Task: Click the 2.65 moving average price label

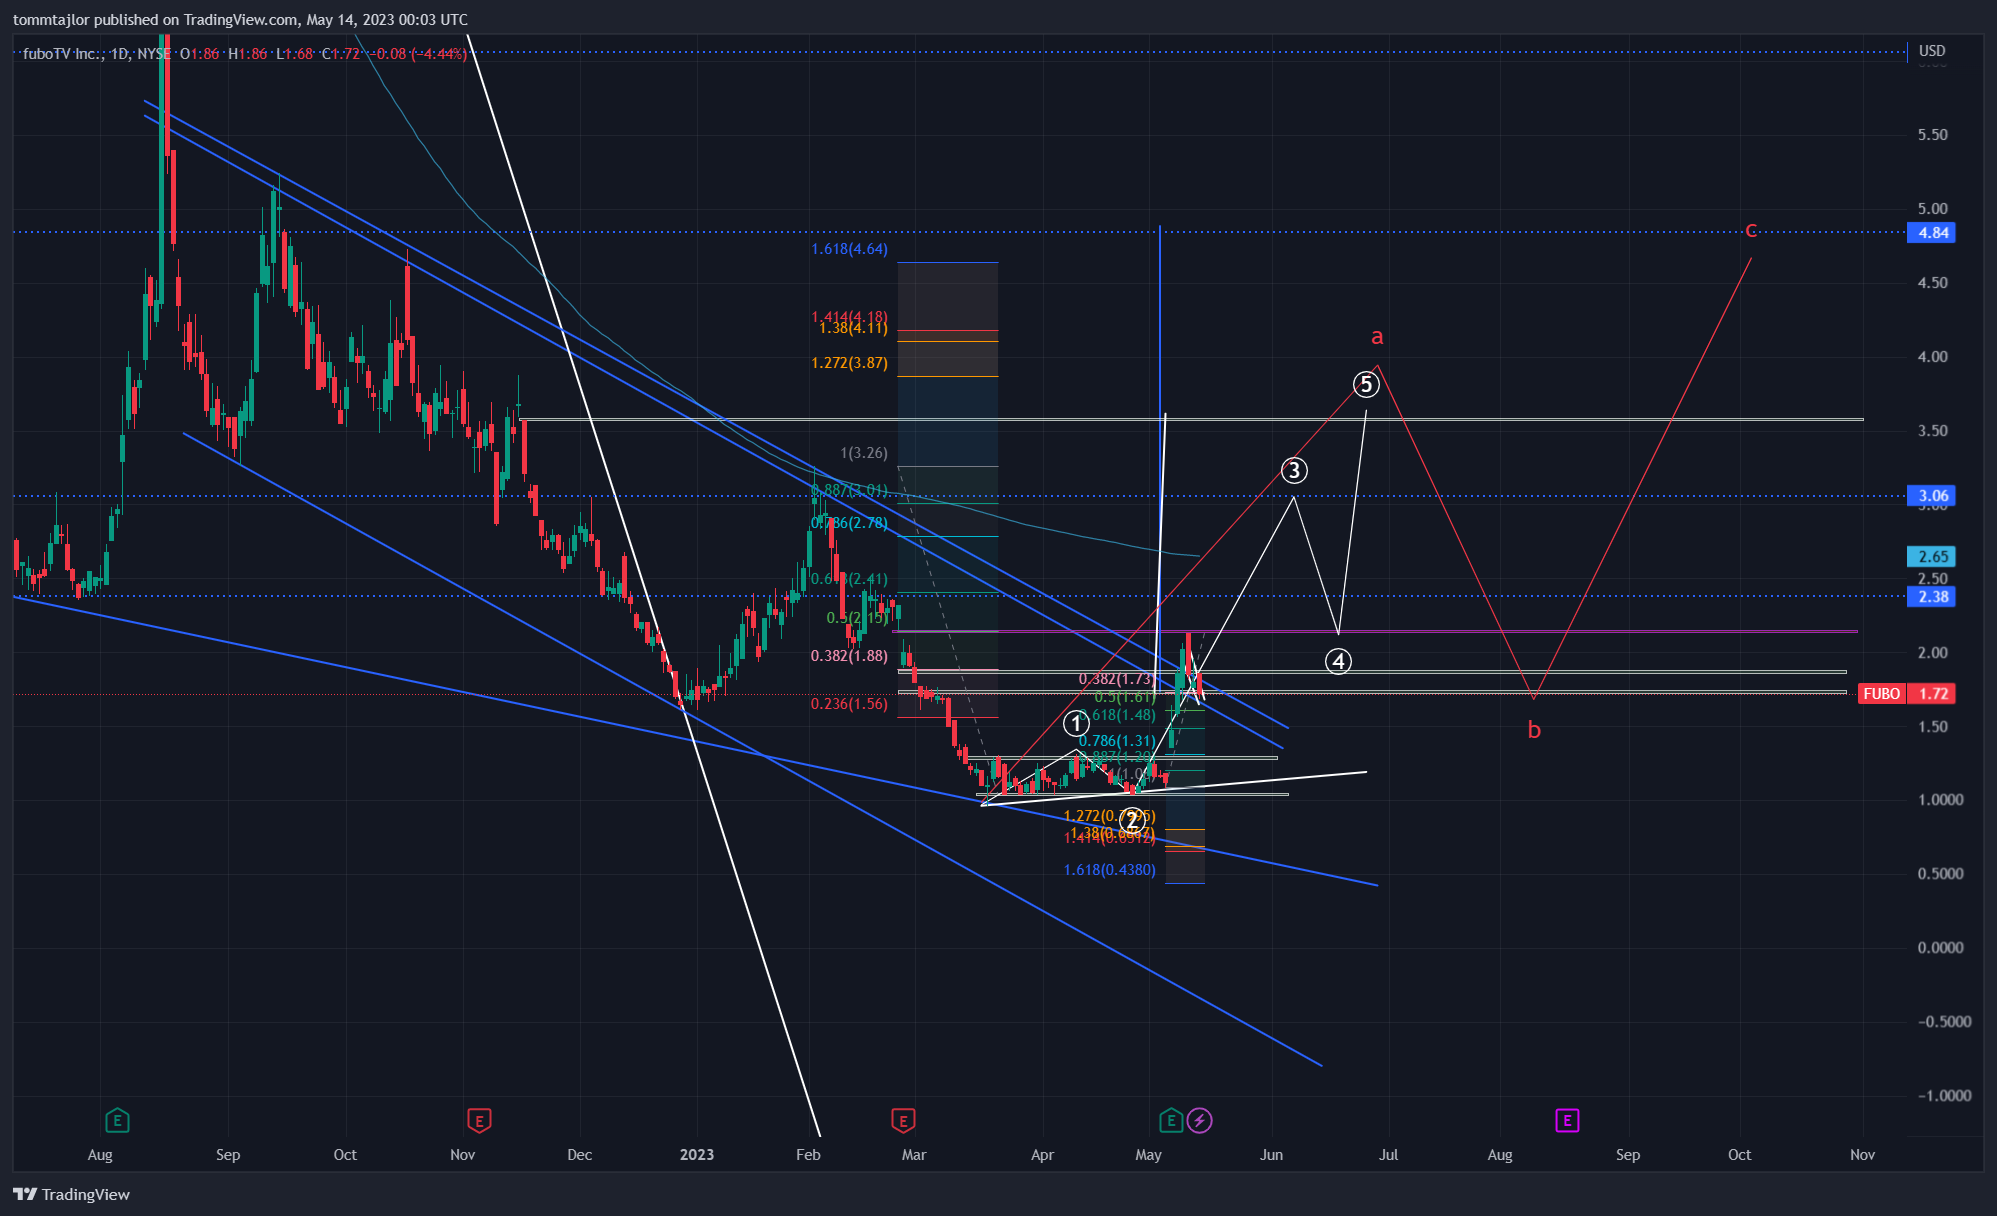Action: point(1932,557)
